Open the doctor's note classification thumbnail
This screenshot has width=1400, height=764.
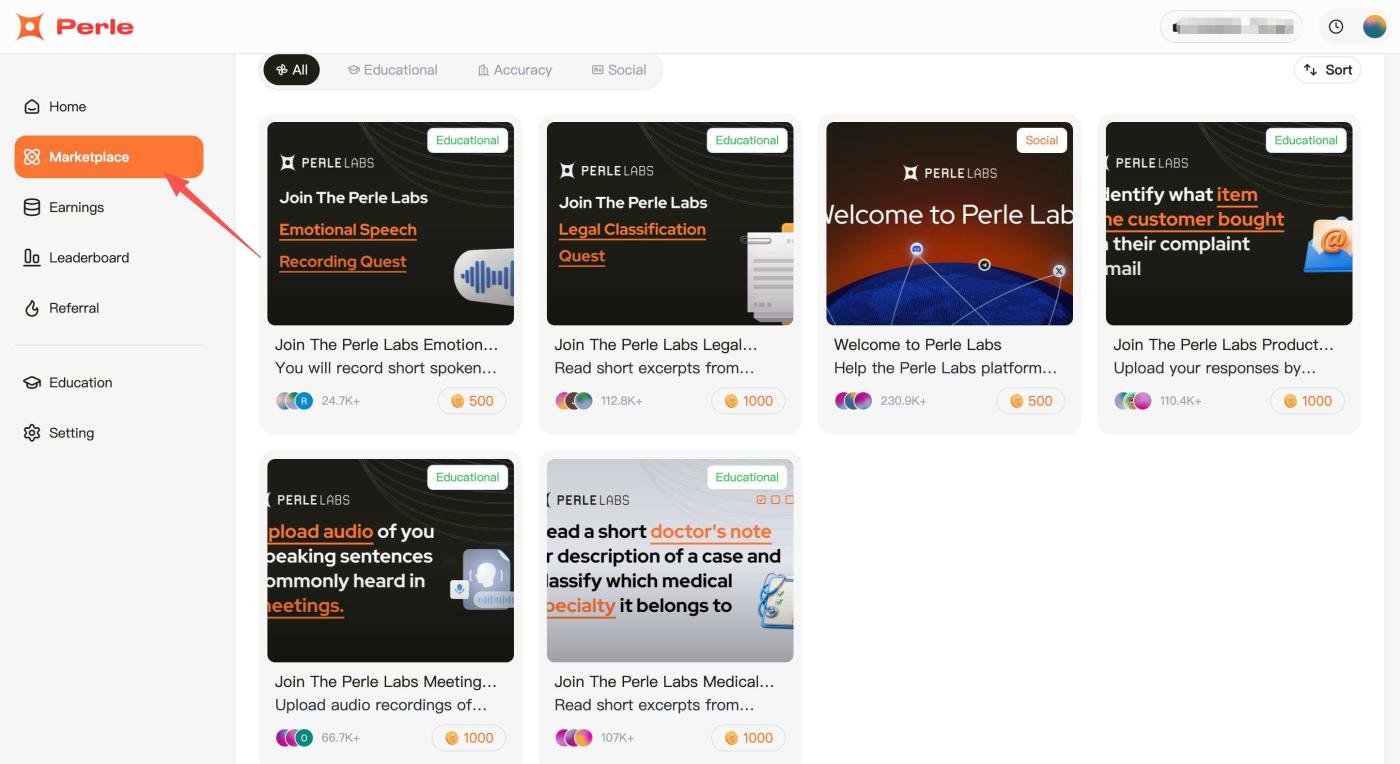pos(670,561)
